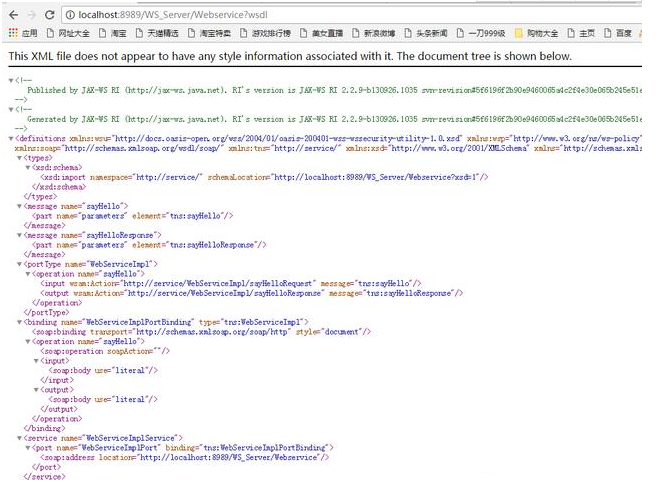Click the input wsam:Action sayHelloRequest line
Image resolution: width=670 pixels, height=482 pixels.
231,283
